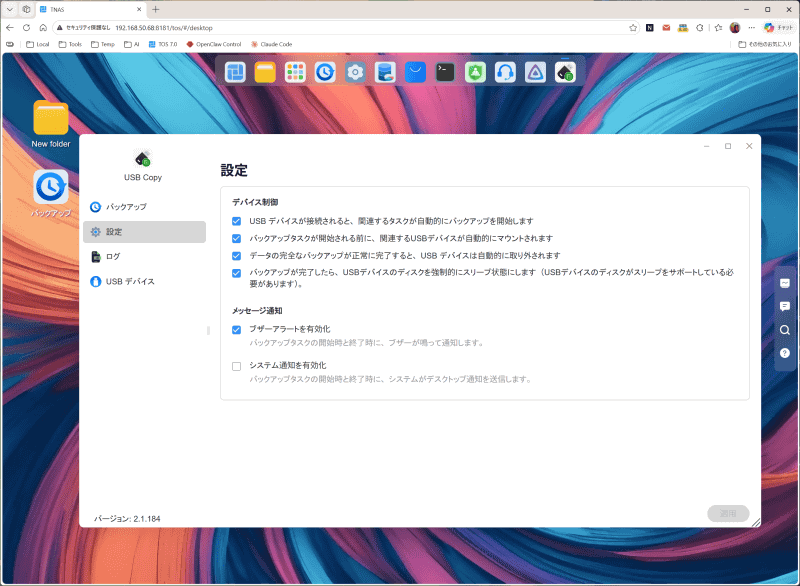Click the TNAS browser tab
The width and height of the screenshot is (800, 586).
(x=90, y=9)
